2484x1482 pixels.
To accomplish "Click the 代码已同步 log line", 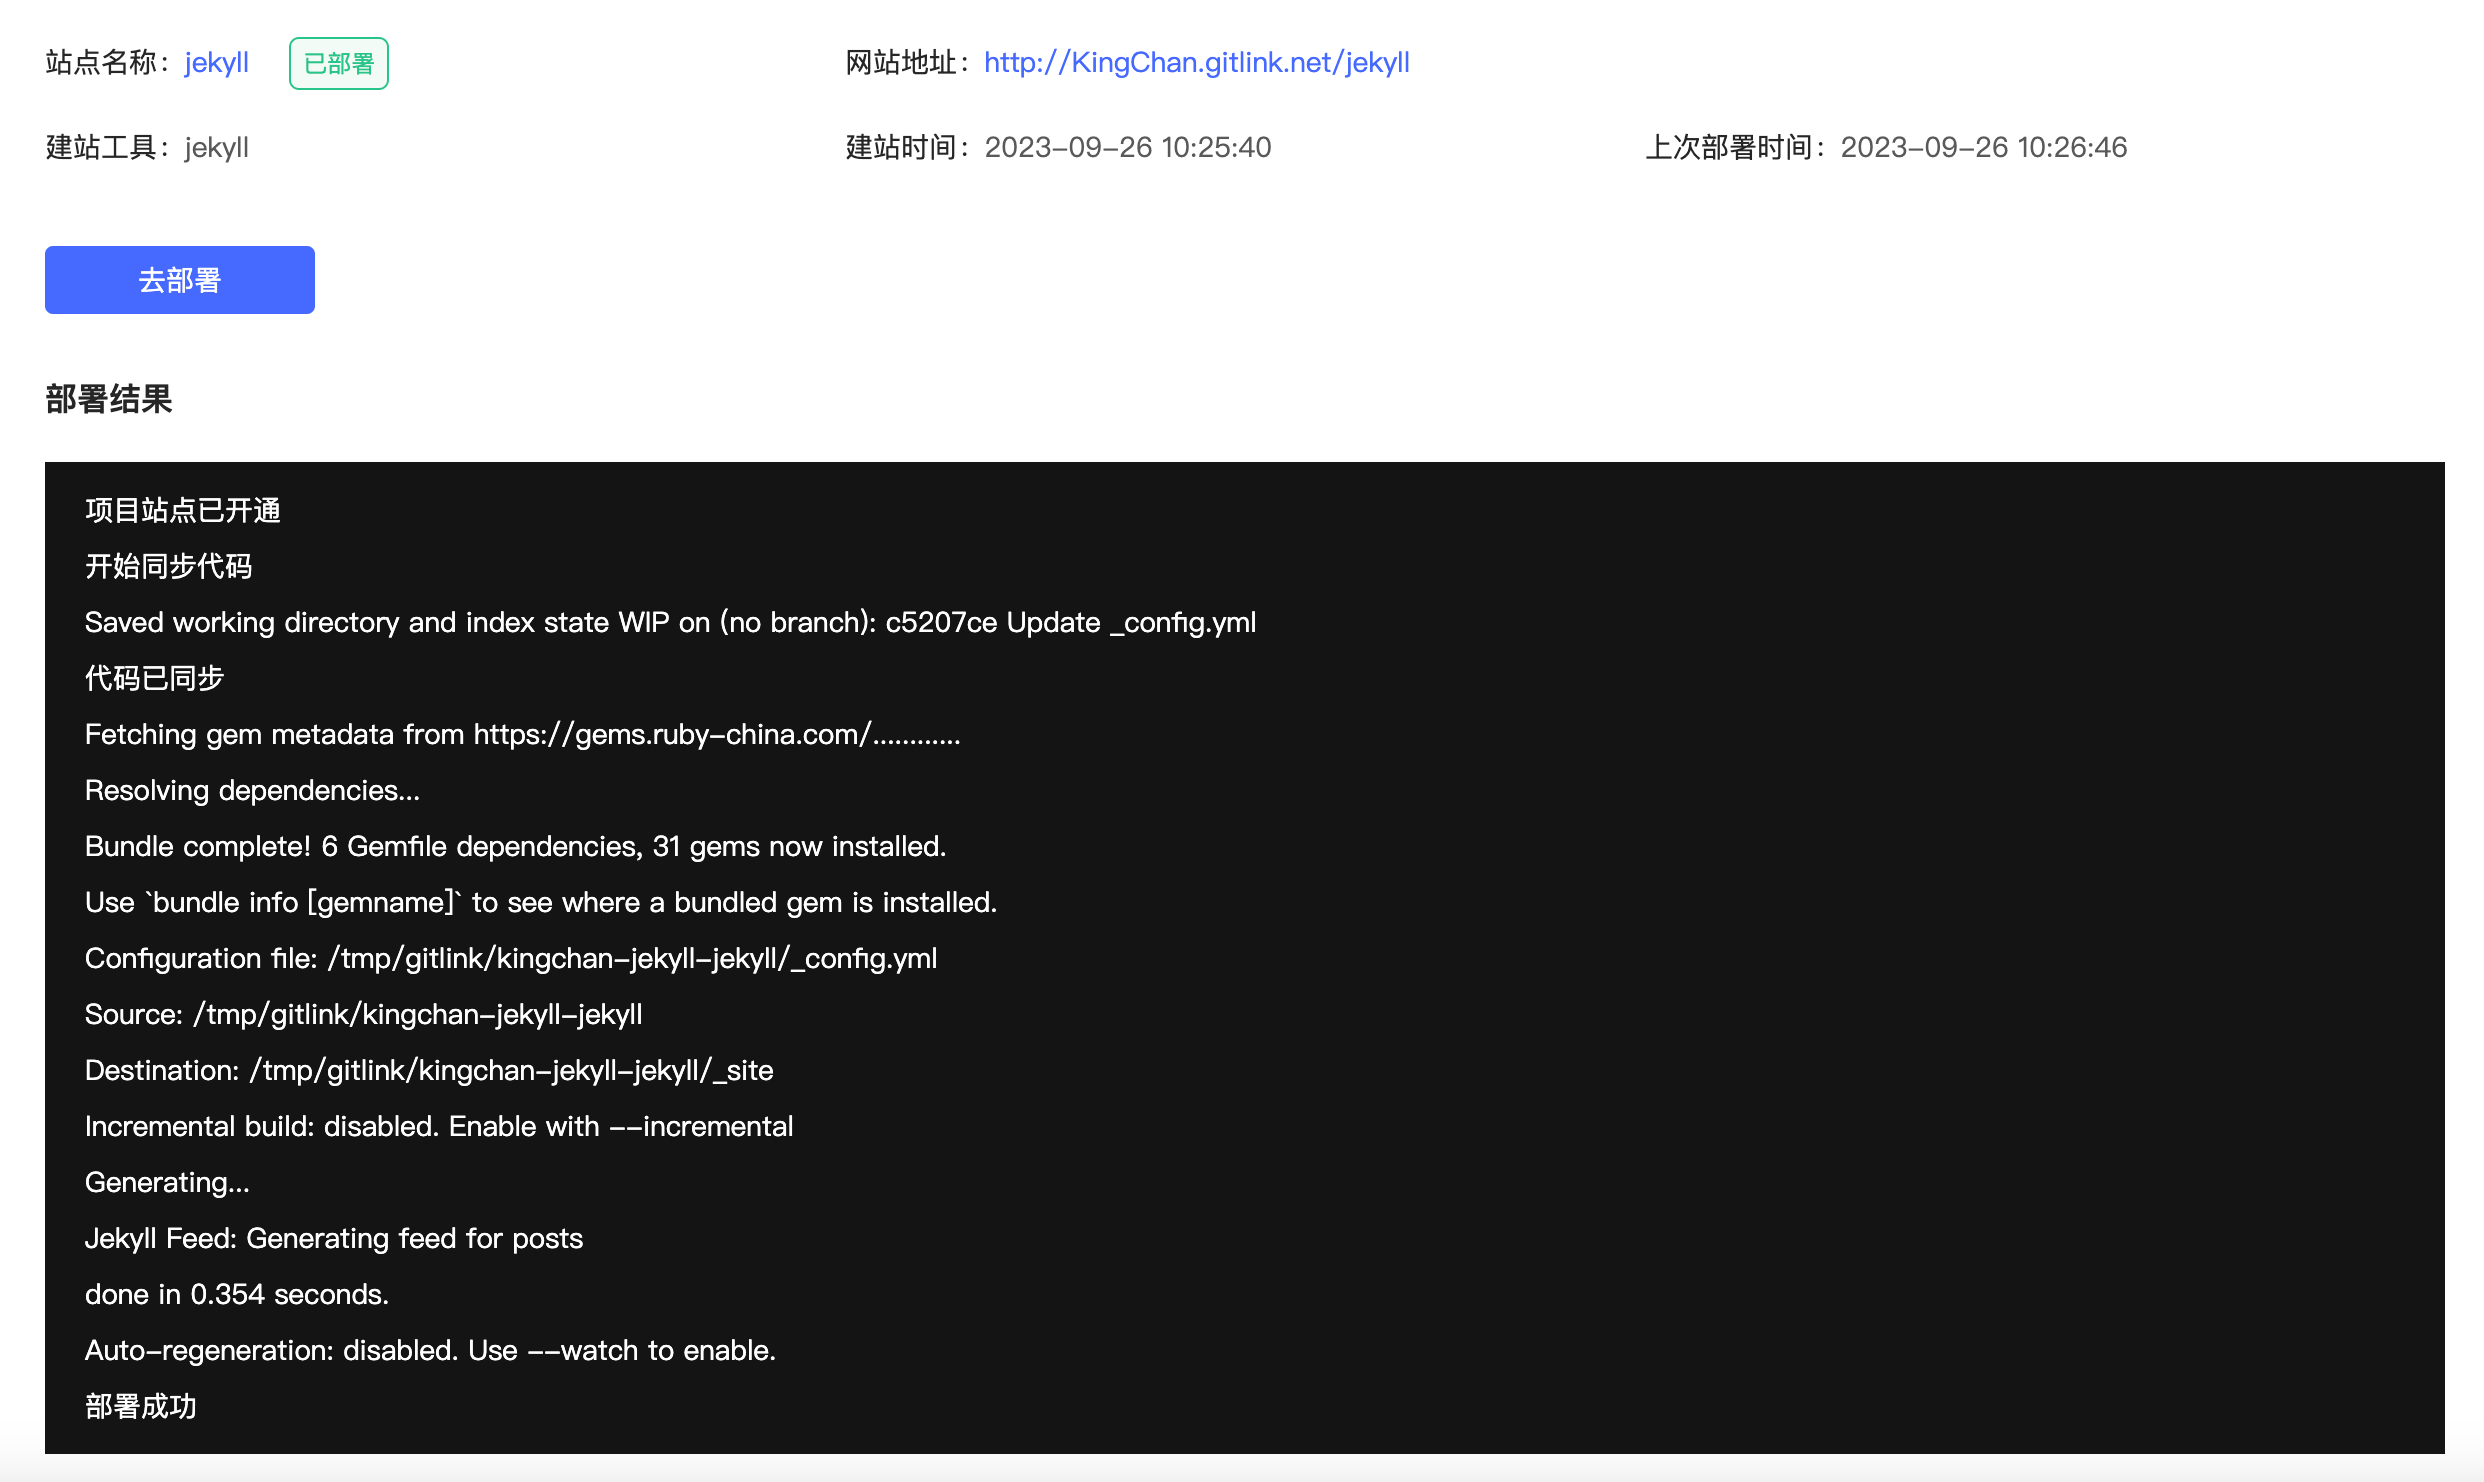I will click(155, 679).
